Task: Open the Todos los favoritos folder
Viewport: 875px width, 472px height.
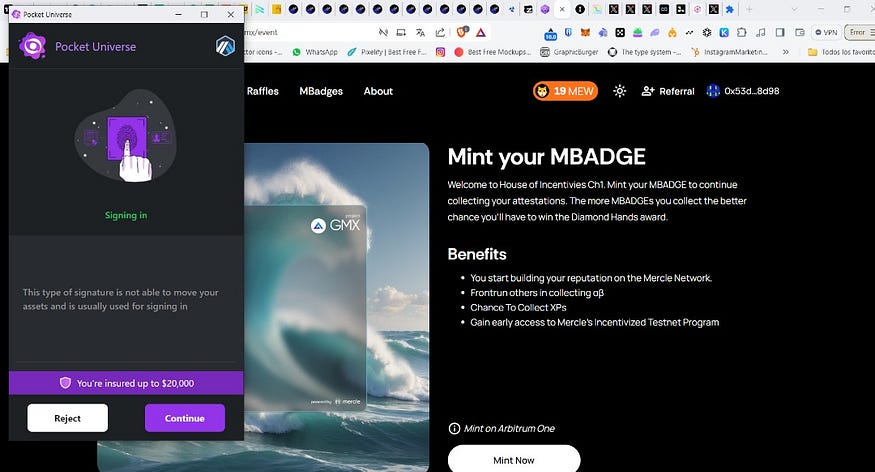Action: coord(842,52)
